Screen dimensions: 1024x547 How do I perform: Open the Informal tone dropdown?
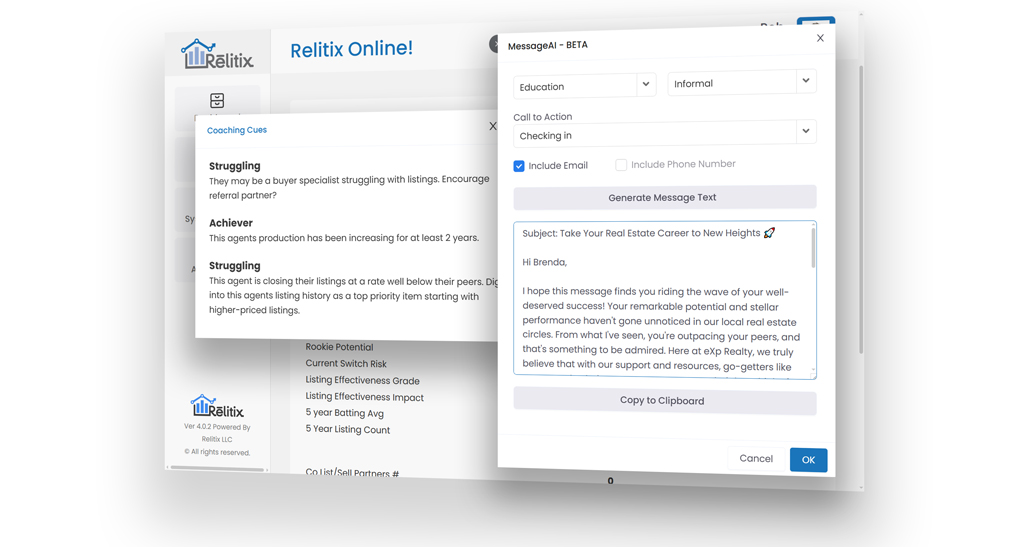point(742,82)
